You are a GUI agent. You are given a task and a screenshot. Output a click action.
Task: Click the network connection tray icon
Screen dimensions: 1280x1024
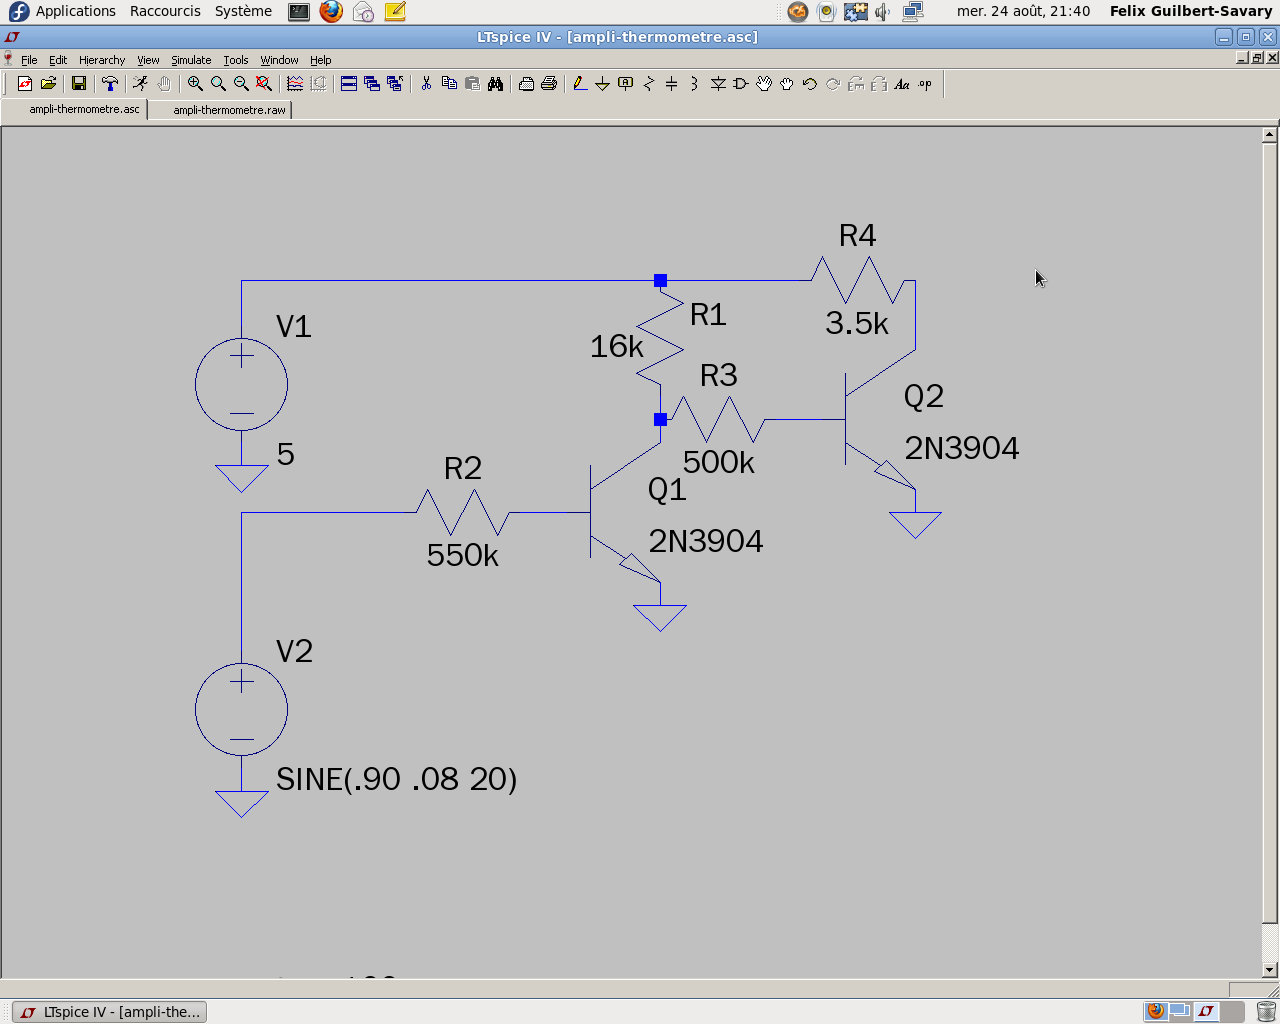tap(912, 12)
